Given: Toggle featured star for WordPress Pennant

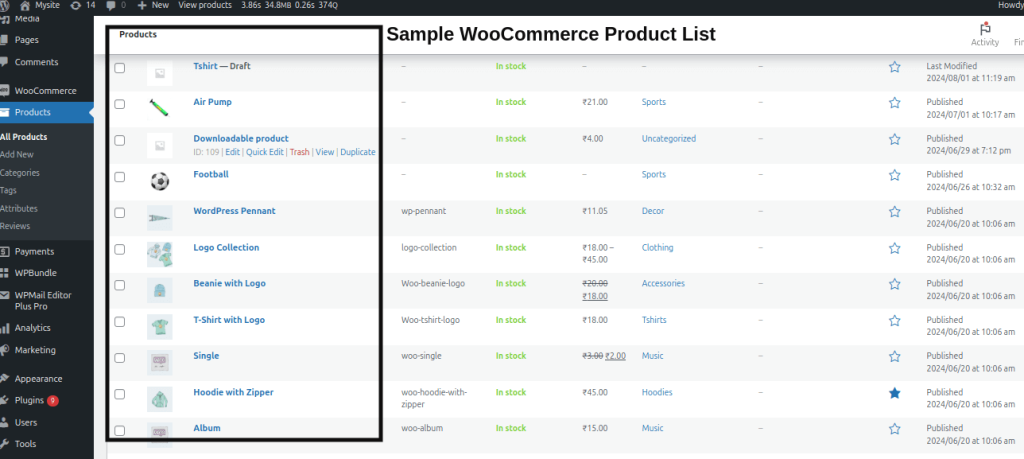Looking at the screenshot, I should [895, 212].
